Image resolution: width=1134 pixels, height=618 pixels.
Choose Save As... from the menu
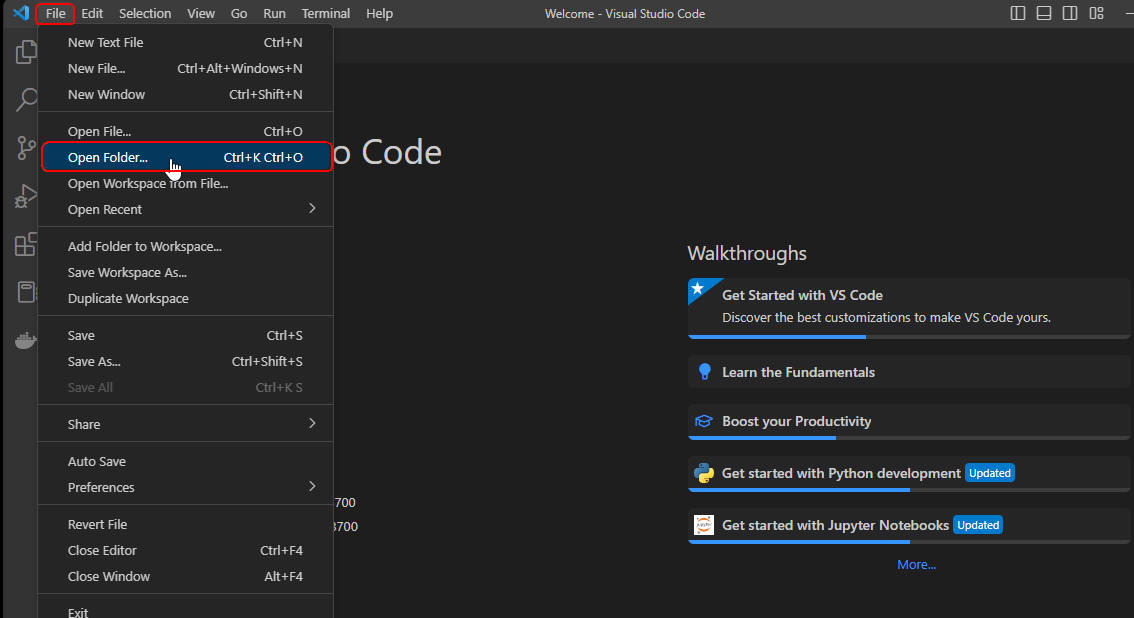point(185,361)
